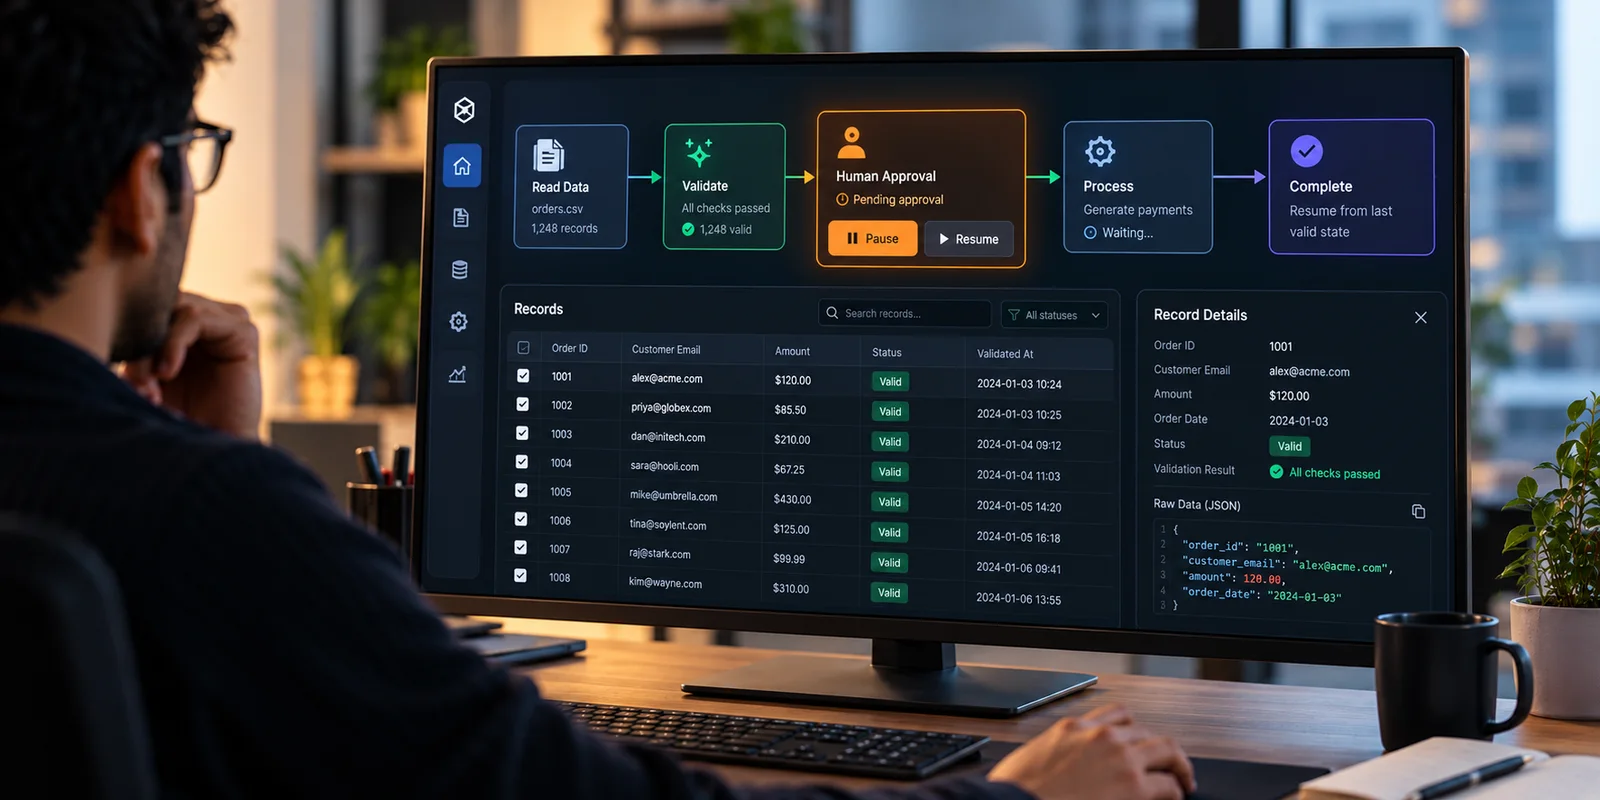Viewport: 1600px width, 800px height.
Task: Select the Validate sparkle icon
Action: (x=698, y=153)
